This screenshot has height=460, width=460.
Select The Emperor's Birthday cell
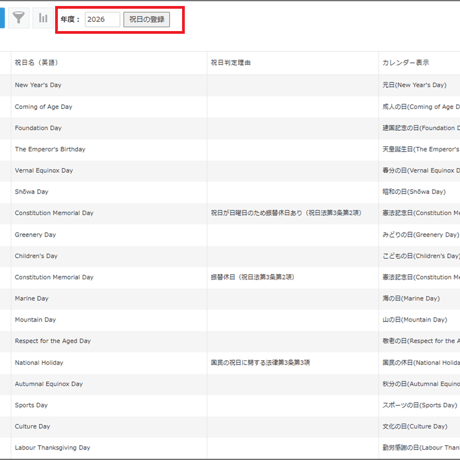pyautogui.click(x=109, y=149)
